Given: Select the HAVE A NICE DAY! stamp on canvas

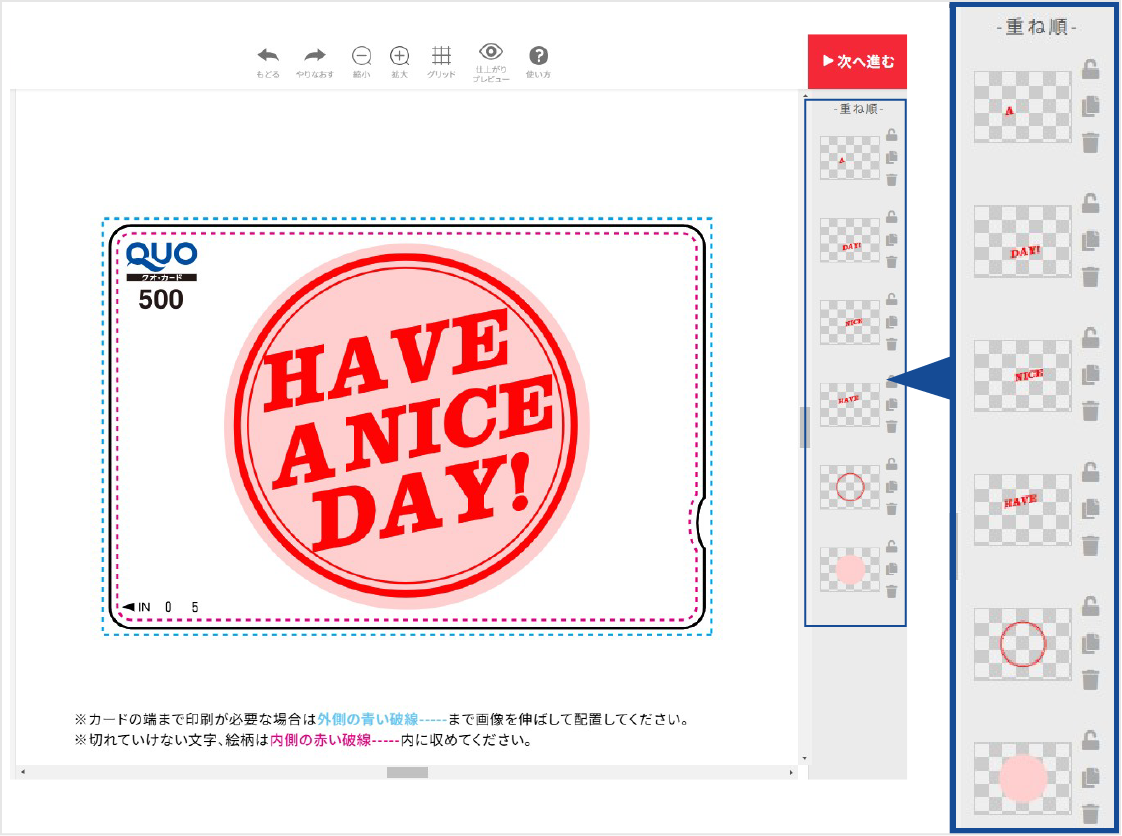Looking at the screenshot, I should point(407,425).
